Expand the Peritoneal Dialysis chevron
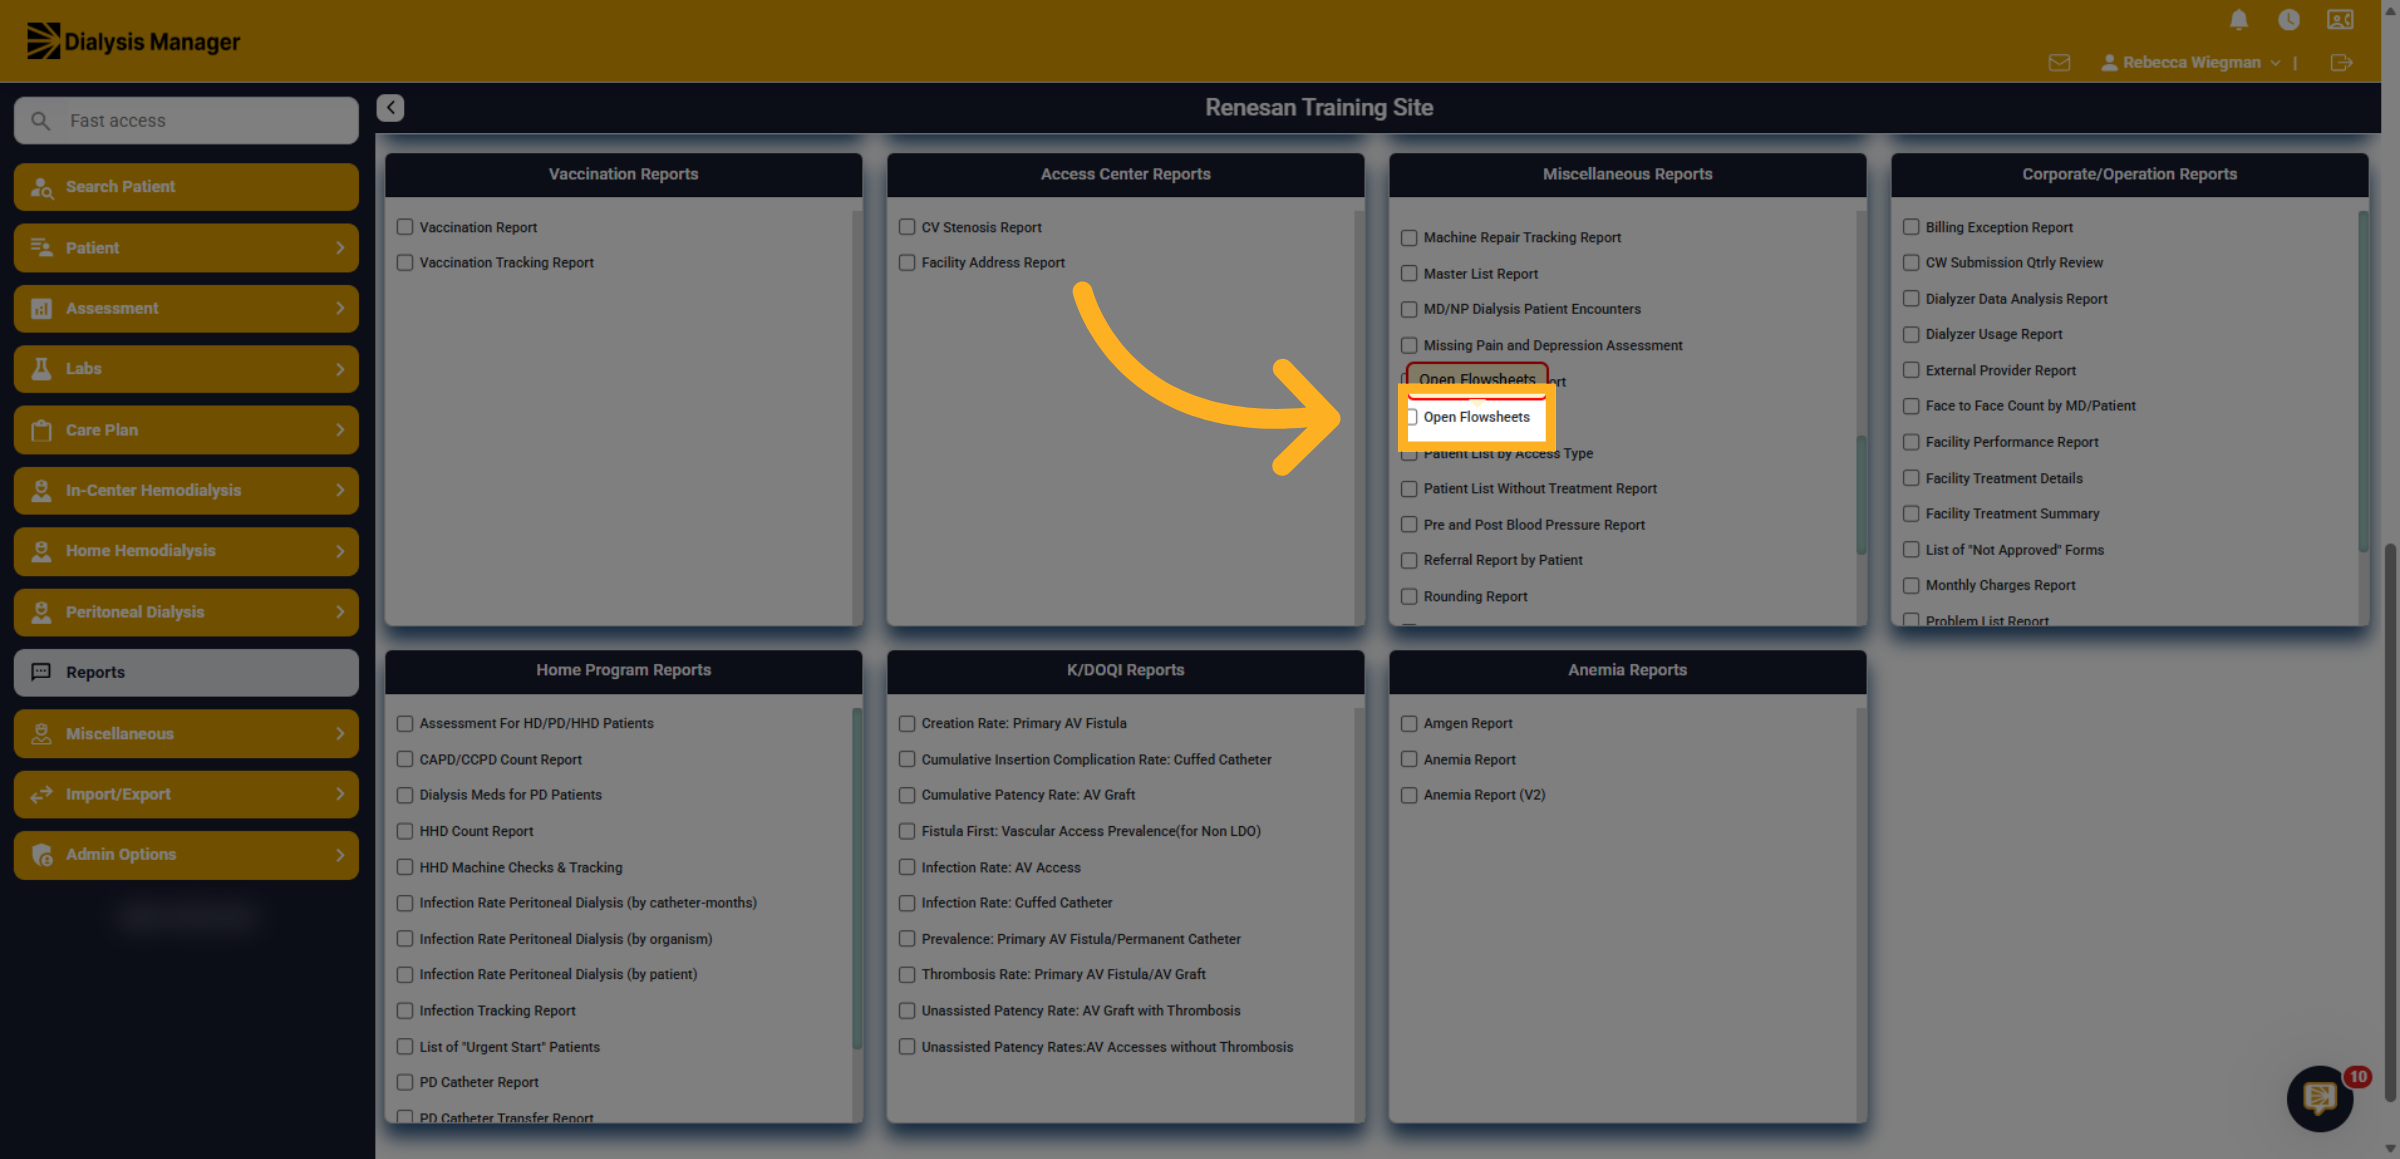Viewport: 2400px width, 1159px height. point(340,612)
